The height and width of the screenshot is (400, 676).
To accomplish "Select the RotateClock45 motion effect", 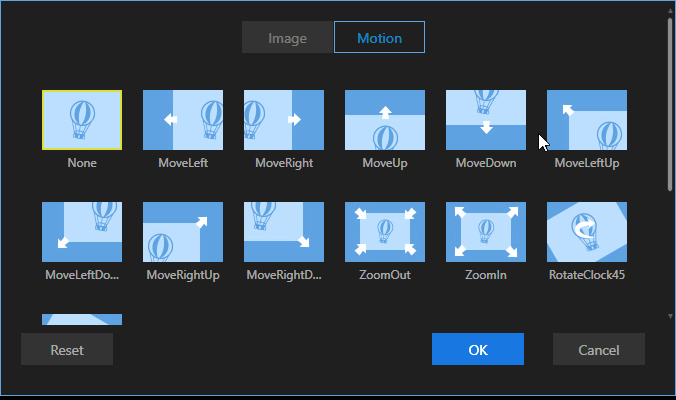I will pyautogui.click(x=587, y=232).
